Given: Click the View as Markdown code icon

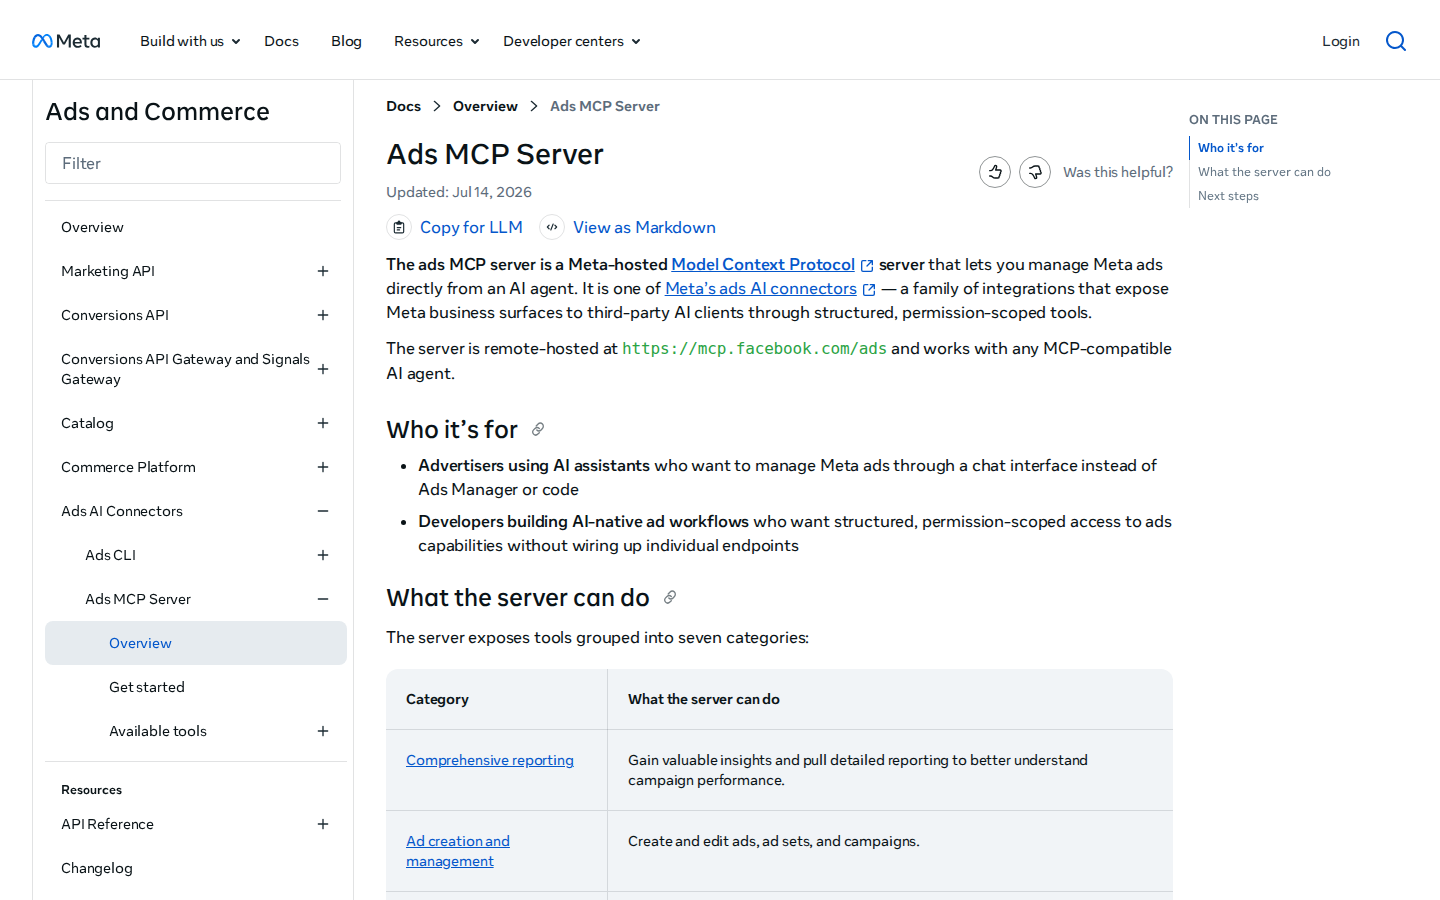Looking at the screenshot, I should 552,227.
